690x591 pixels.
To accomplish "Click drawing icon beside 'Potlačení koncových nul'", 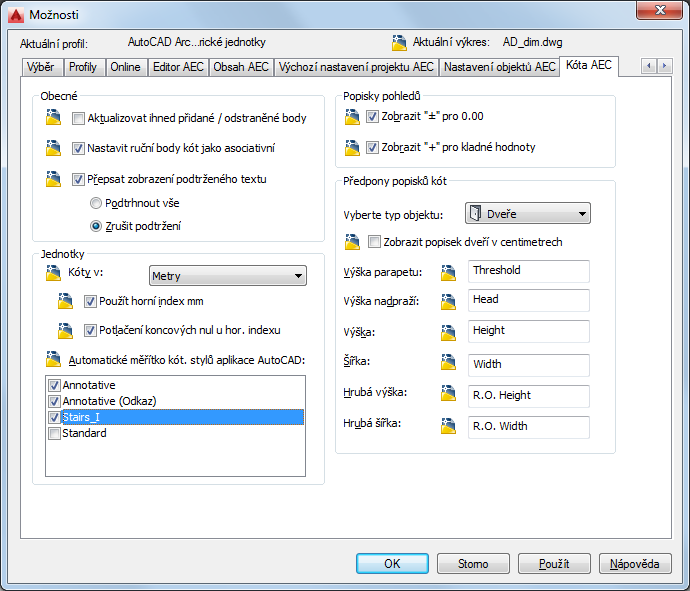I will pyautogui.click(x=65, y=330).
